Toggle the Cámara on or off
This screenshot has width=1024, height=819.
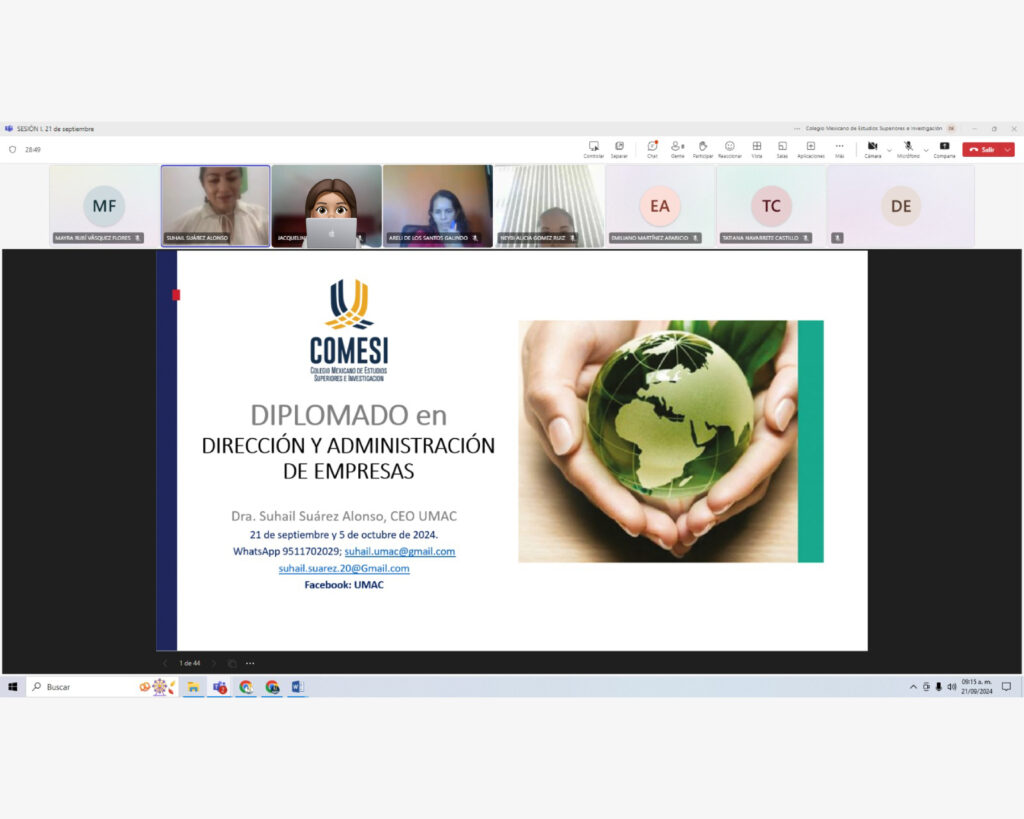872,149
